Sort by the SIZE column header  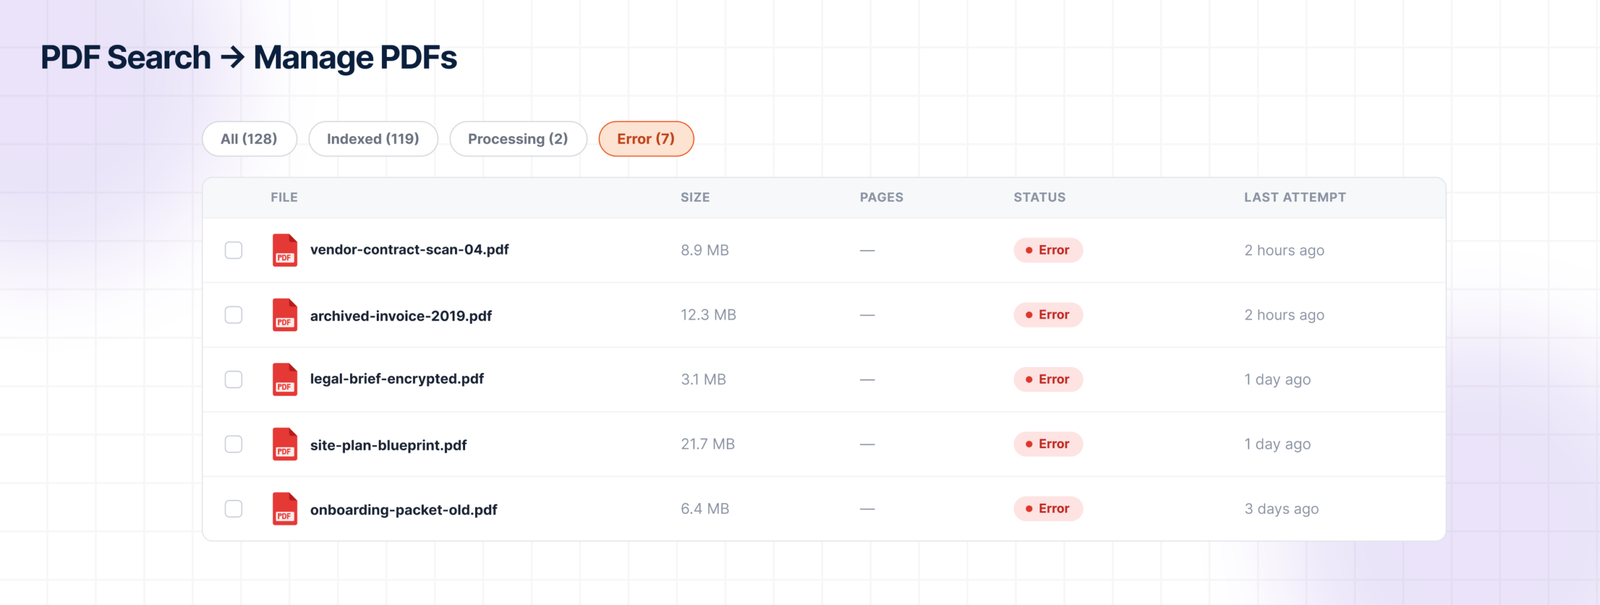695,198
